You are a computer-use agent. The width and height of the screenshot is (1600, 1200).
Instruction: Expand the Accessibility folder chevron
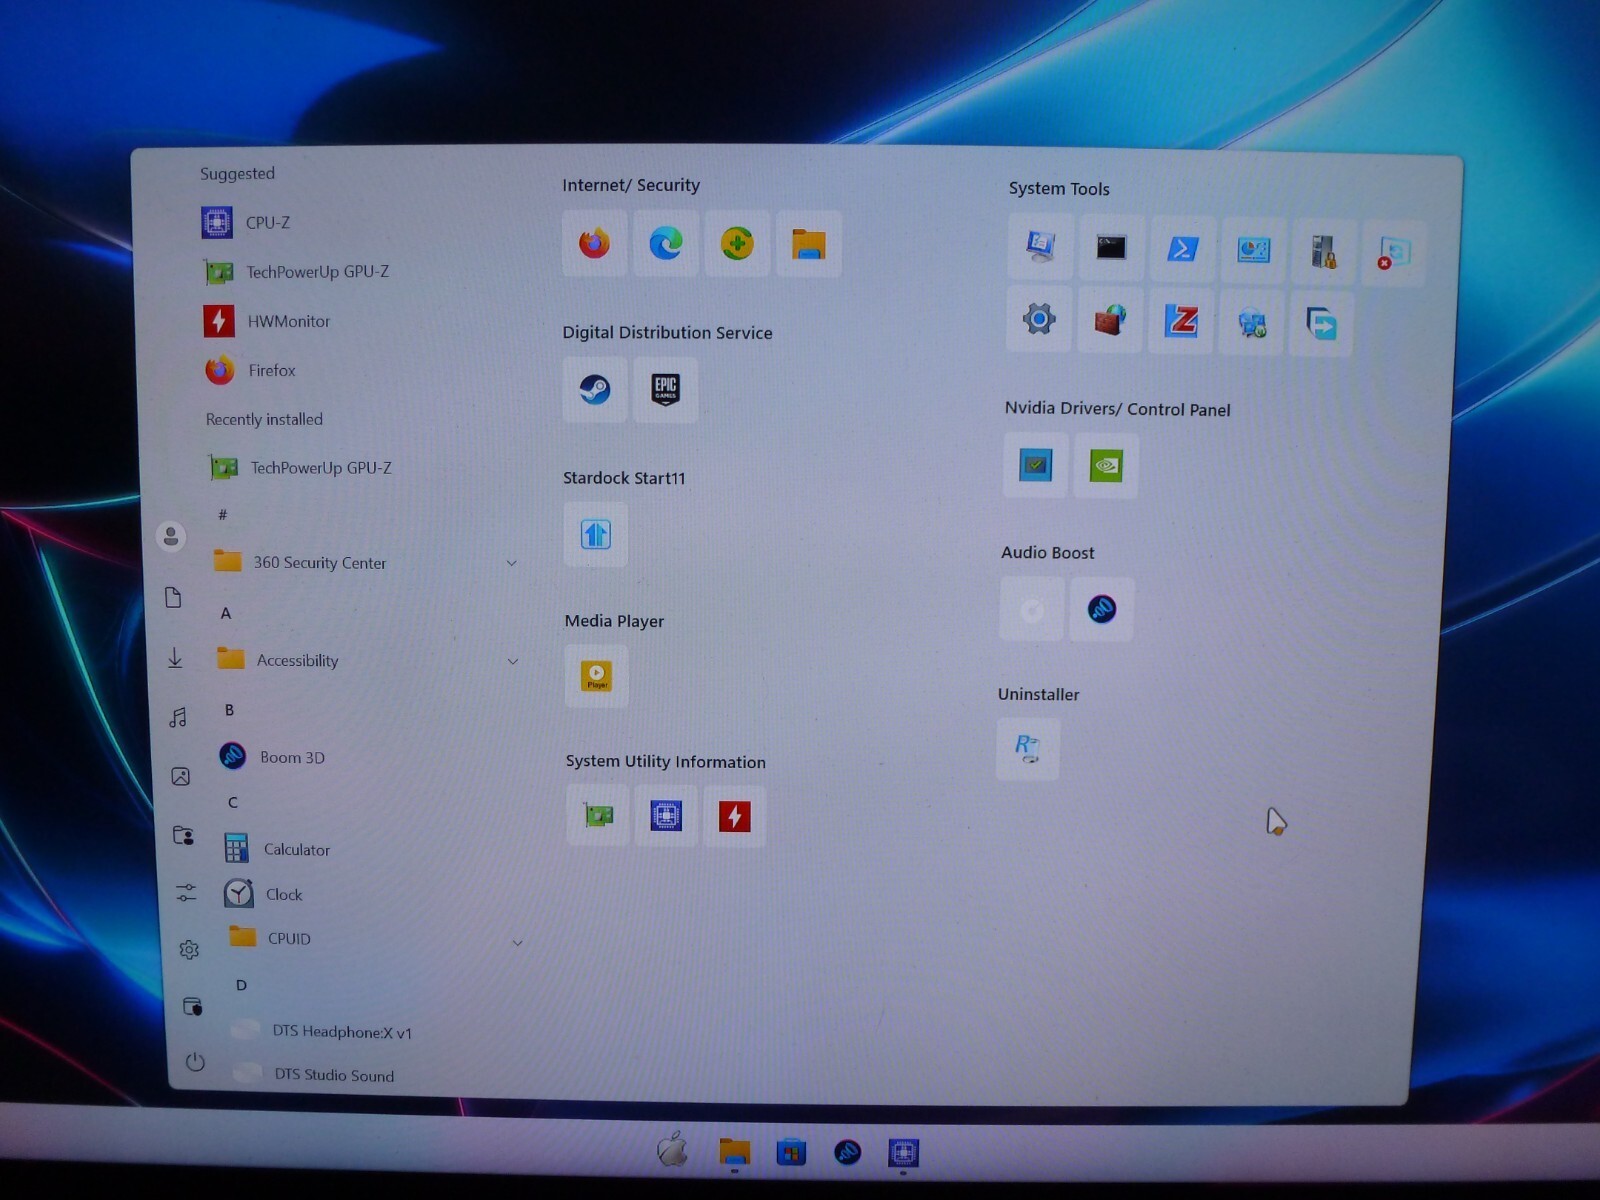coord(513,661)
